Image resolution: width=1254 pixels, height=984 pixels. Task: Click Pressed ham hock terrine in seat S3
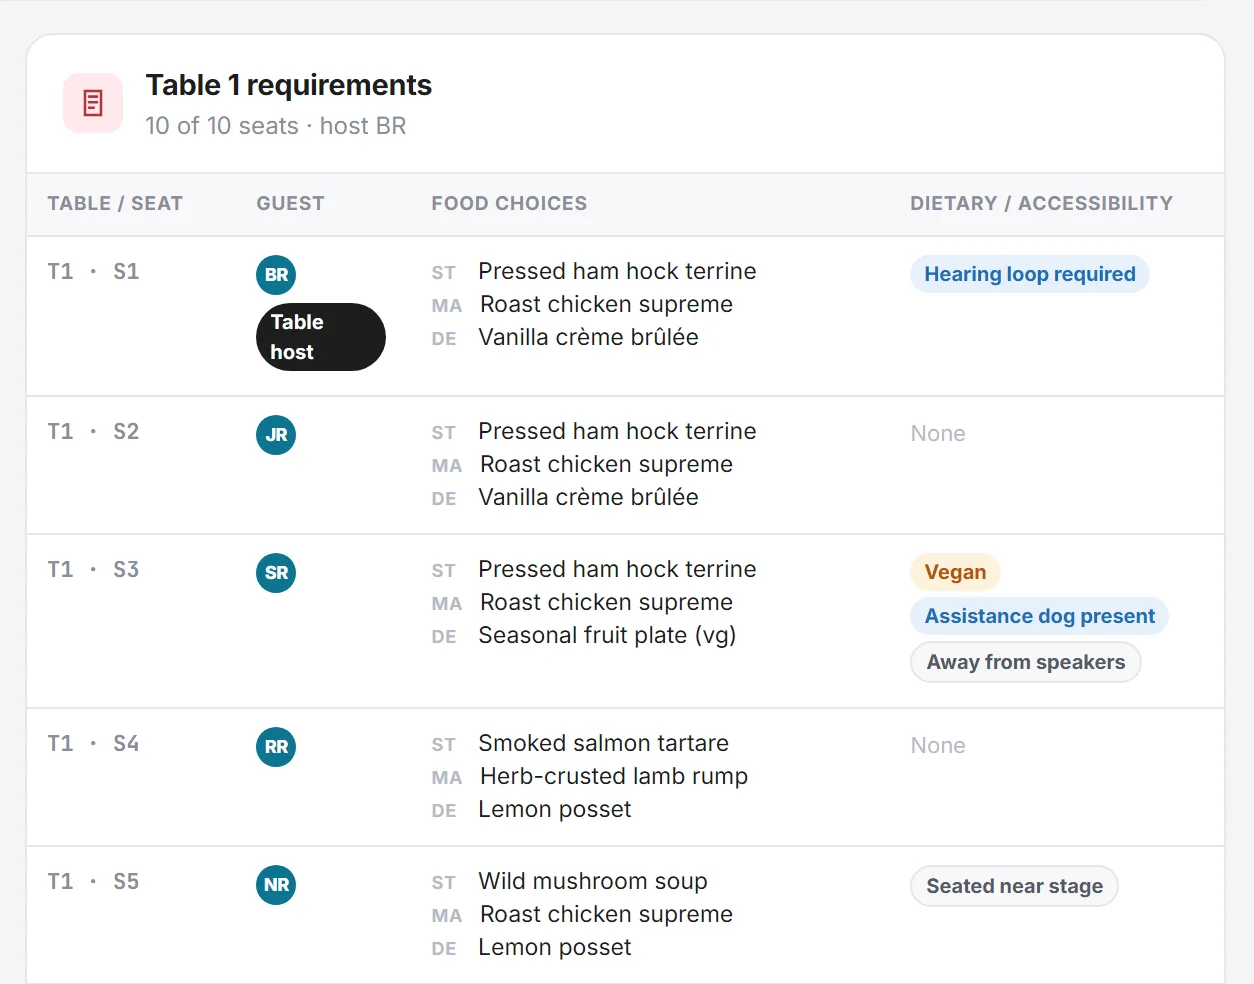[x=617, y=569]
